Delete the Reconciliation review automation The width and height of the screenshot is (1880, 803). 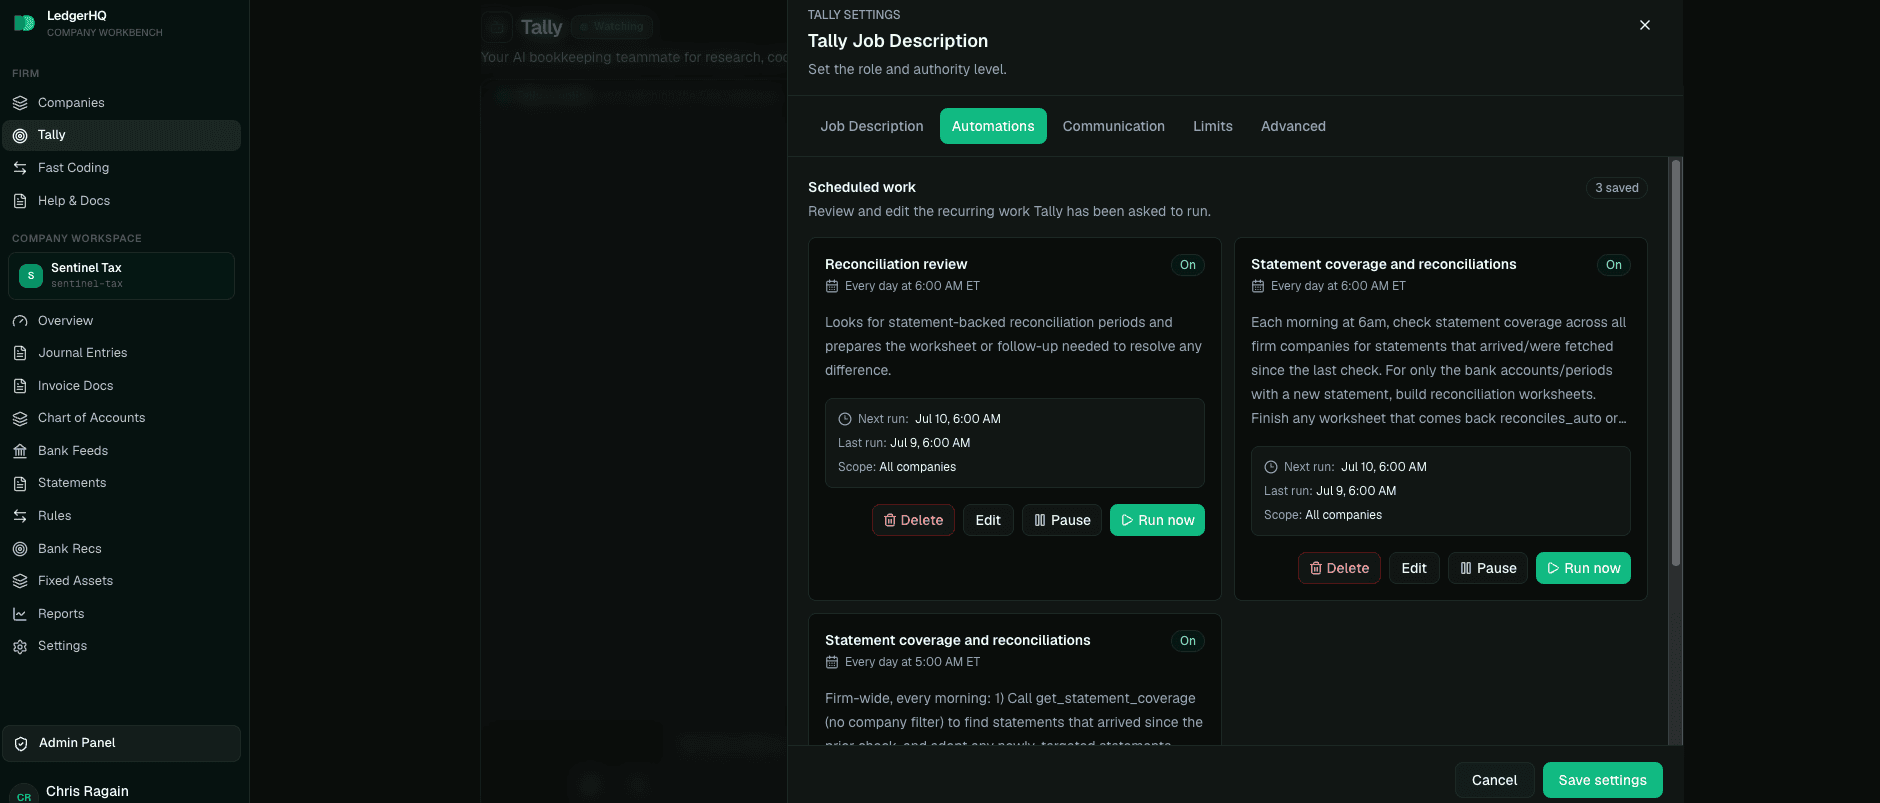click(914, 520)
